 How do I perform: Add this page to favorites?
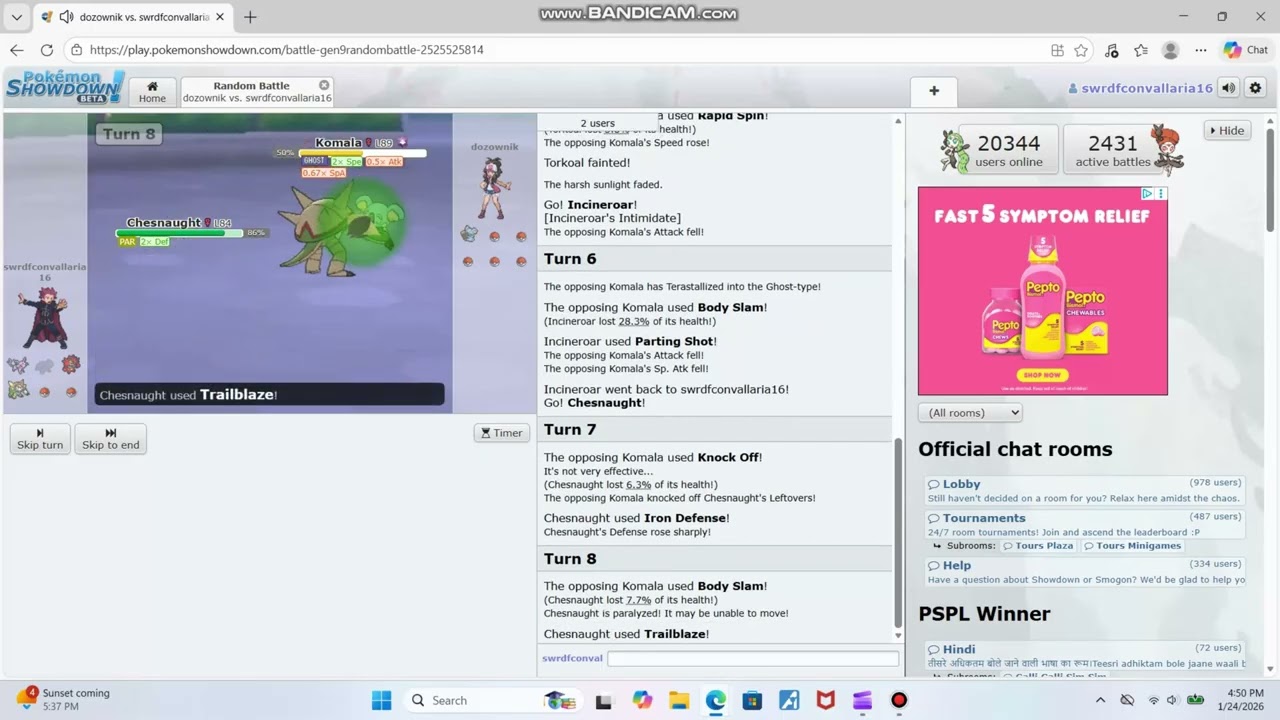pos(1081,50)
